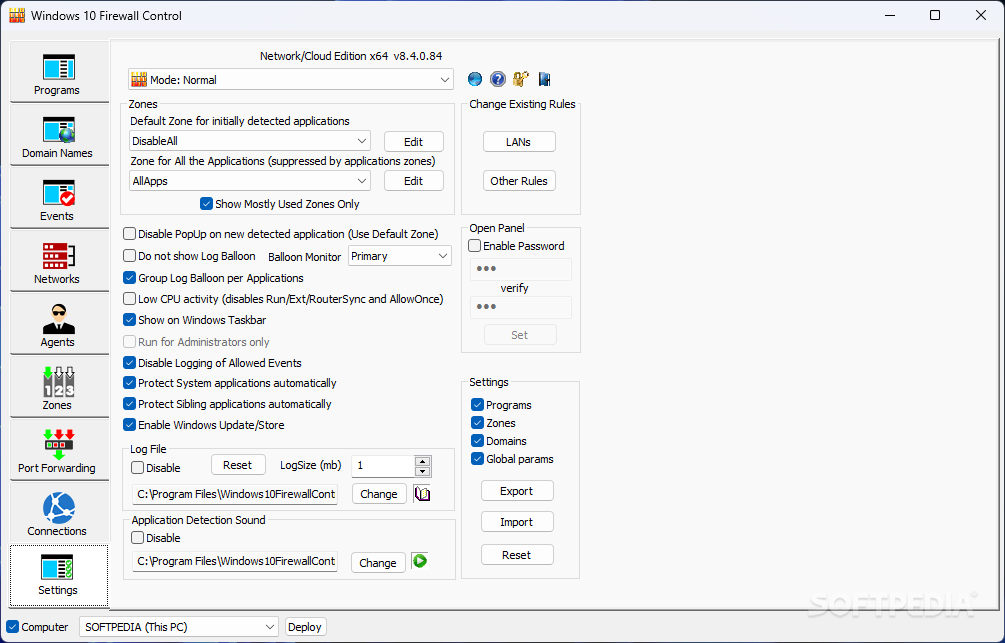1005x643 pixels.
Task: Click the Other Rules button
Action: (x=519, y=181)
